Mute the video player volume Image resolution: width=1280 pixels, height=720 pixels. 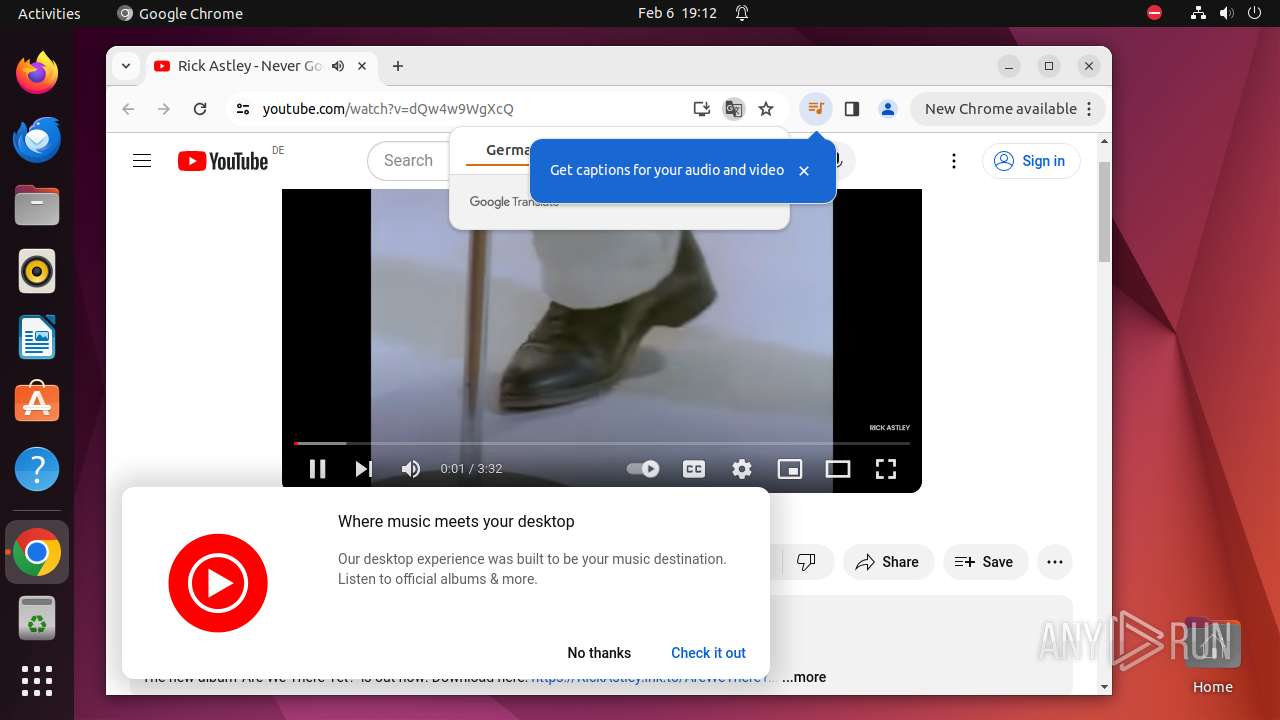411,469
